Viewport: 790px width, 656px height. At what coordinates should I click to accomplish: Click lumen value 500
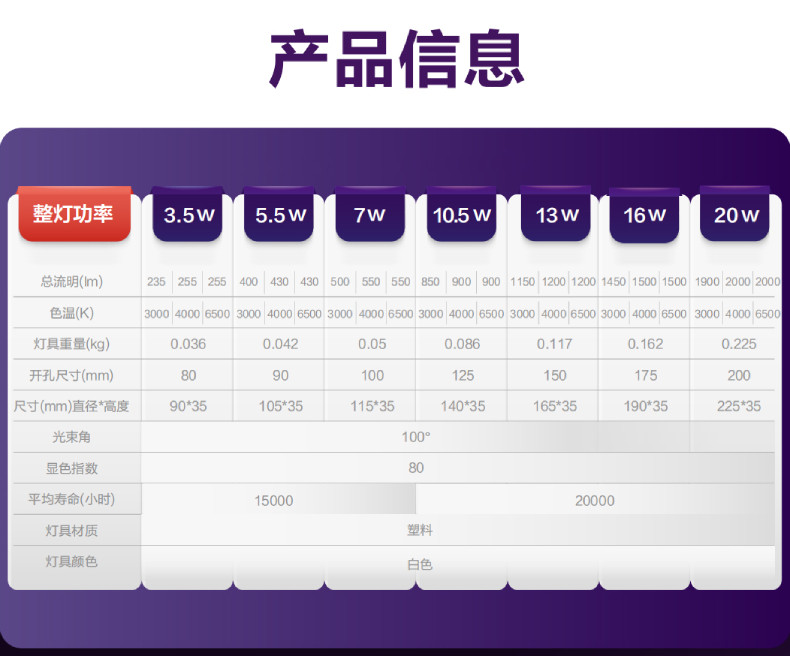click(340, 282)
